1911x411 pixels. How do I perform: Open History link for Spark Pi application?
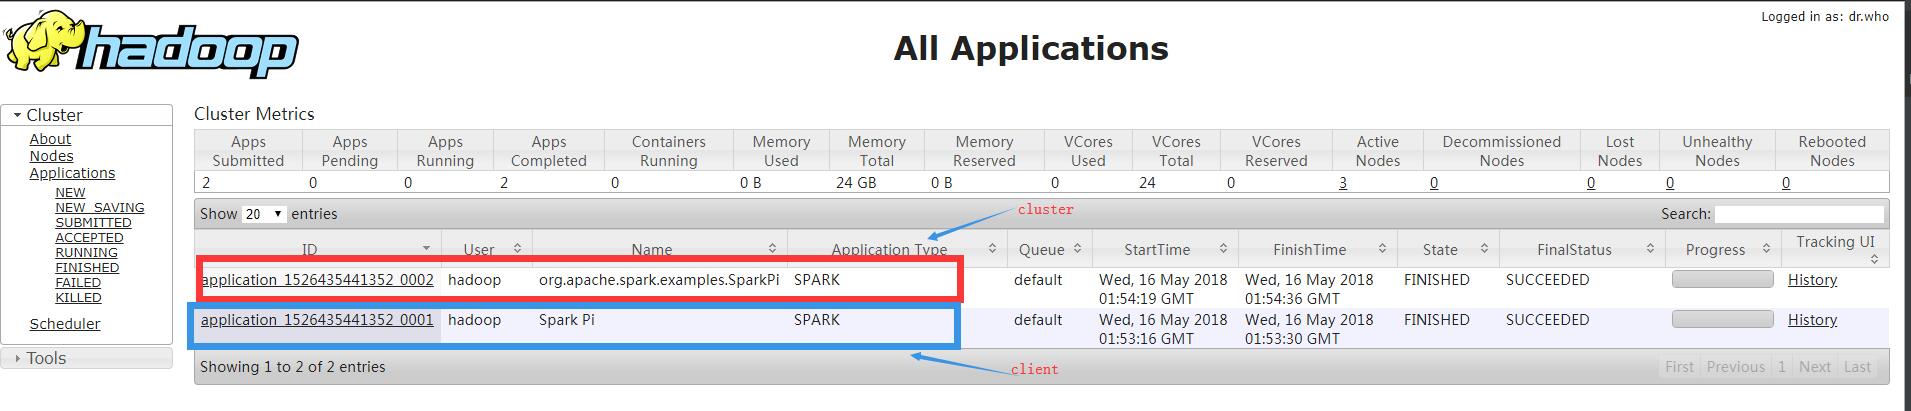point(1812,320)
